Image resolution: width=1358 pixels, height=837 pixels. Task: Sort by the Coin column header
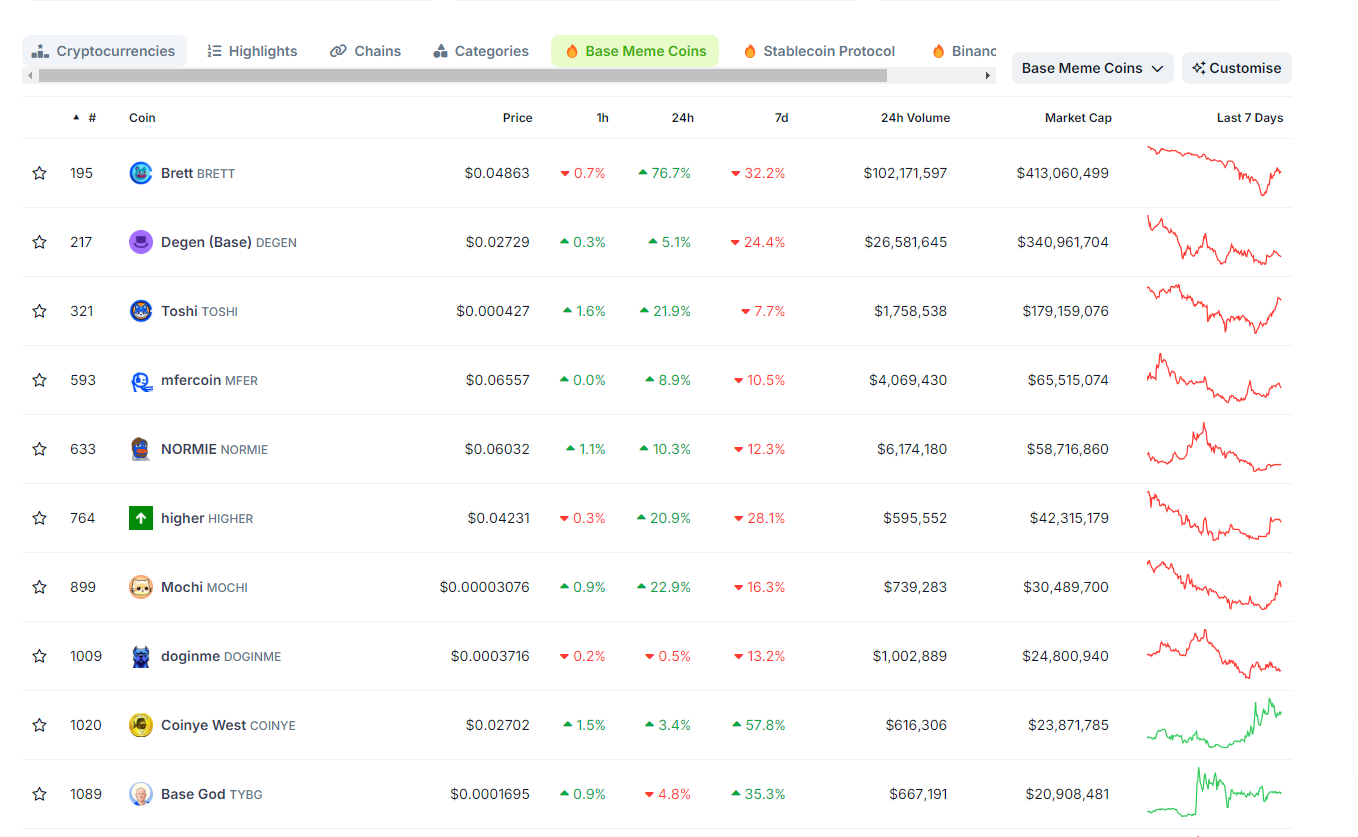[x=142, y=118]
